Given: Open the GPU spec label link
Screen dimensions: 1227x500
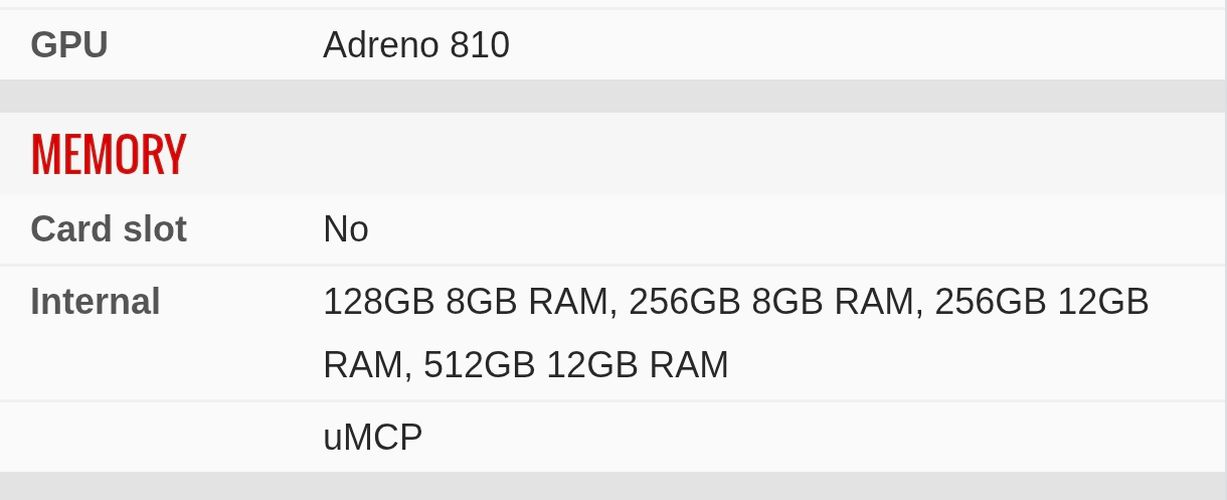Looking at the screenshot, I should coord(69,45).
